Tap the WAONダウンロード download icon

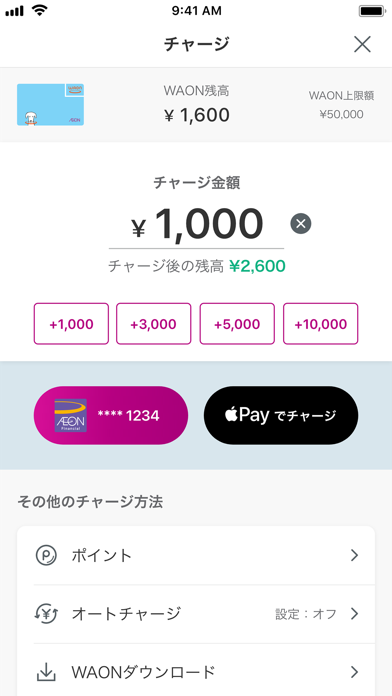pos(46,673)
